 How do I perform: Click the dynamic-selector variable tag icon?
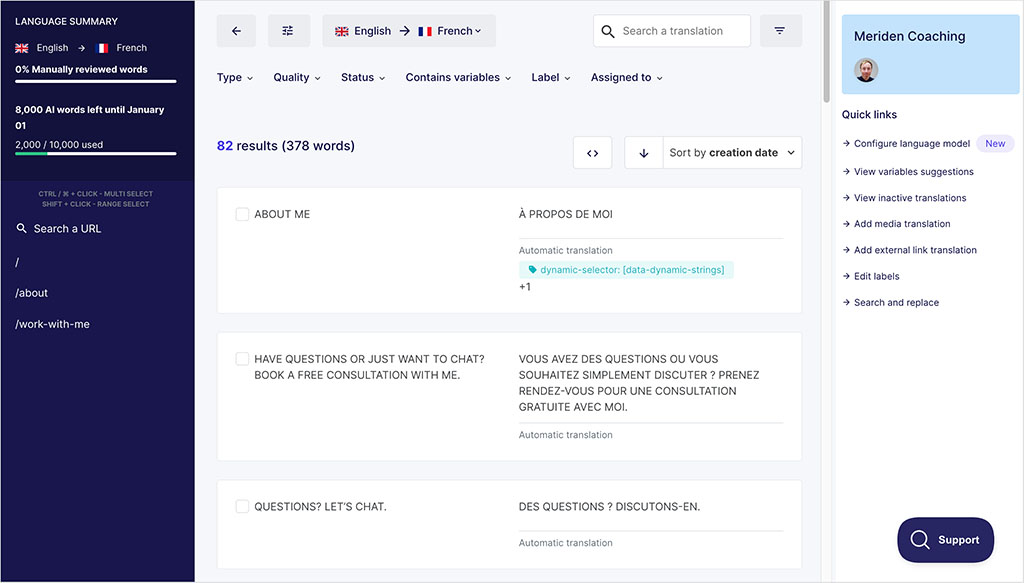[531, 269]
